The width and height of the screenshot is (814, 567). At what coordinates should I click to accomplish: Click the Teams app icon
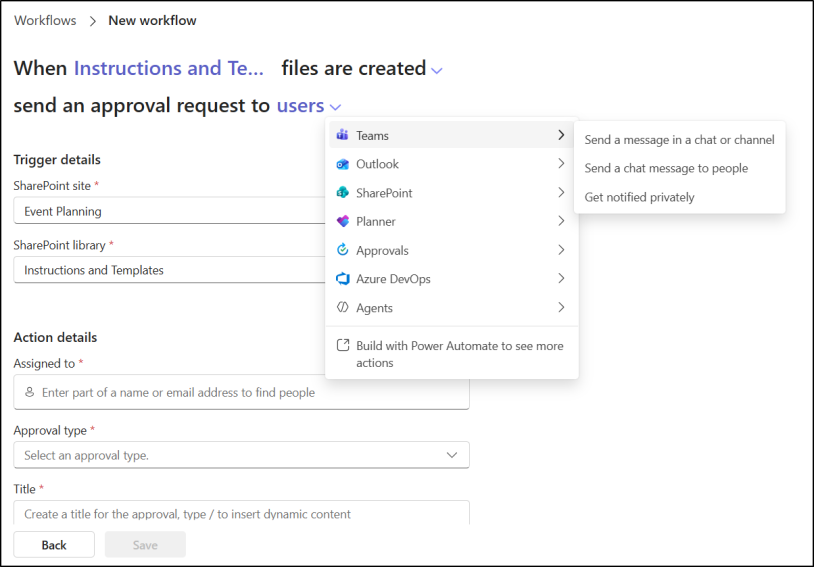point(343,135)
